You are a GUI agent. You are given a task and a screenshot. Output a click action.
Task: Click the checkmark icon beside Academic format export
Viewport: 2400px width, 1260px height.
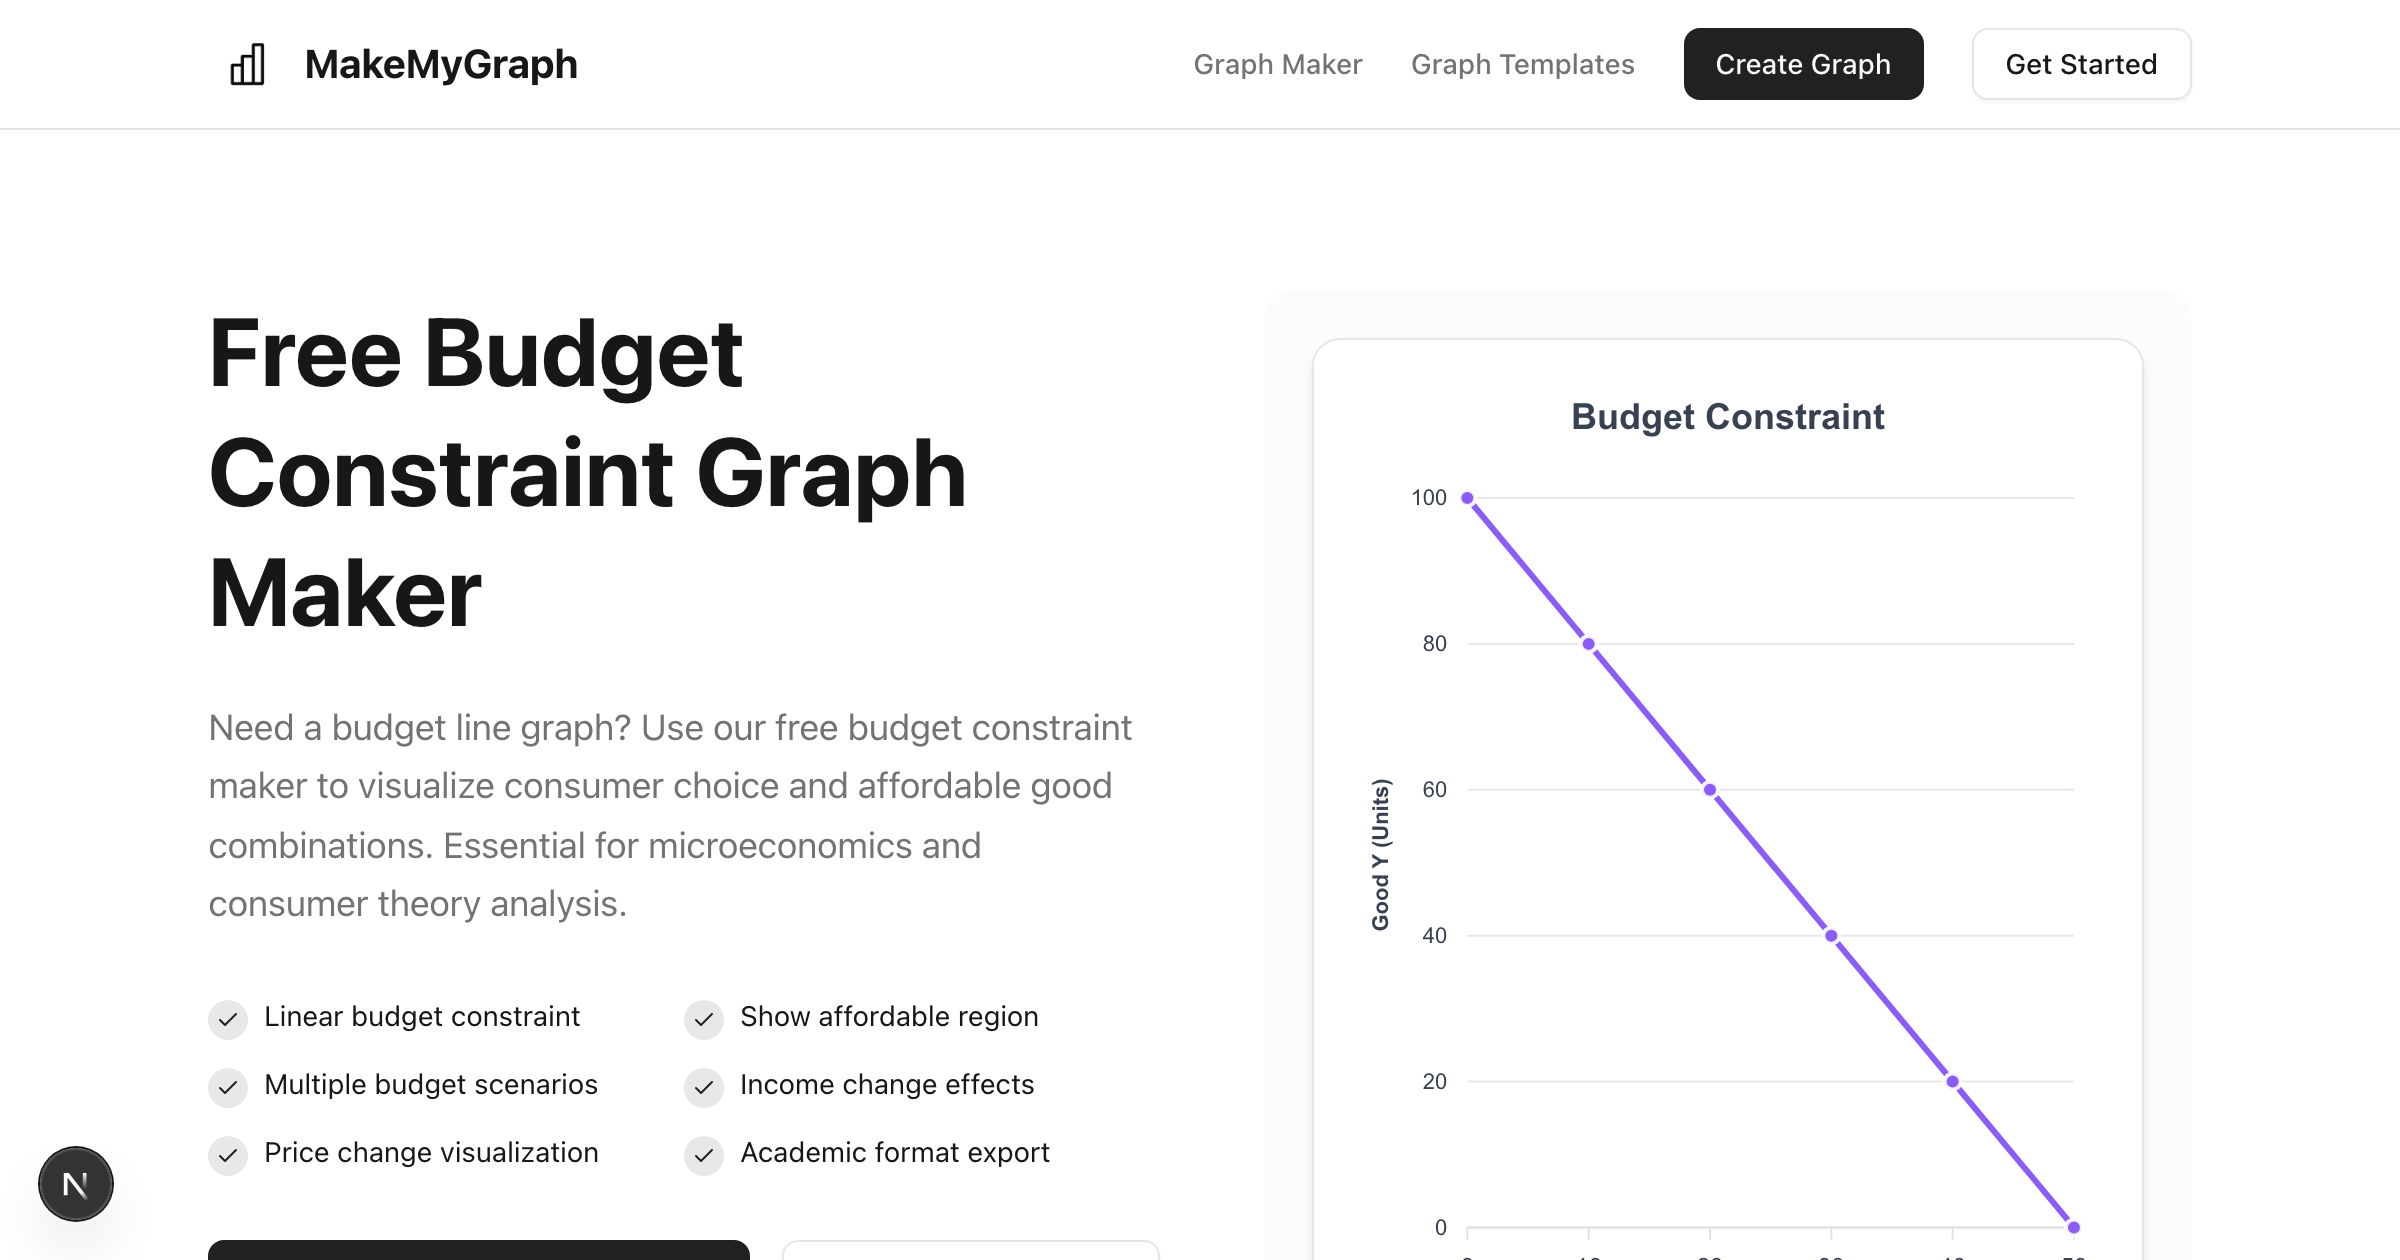click(704, 1155)
